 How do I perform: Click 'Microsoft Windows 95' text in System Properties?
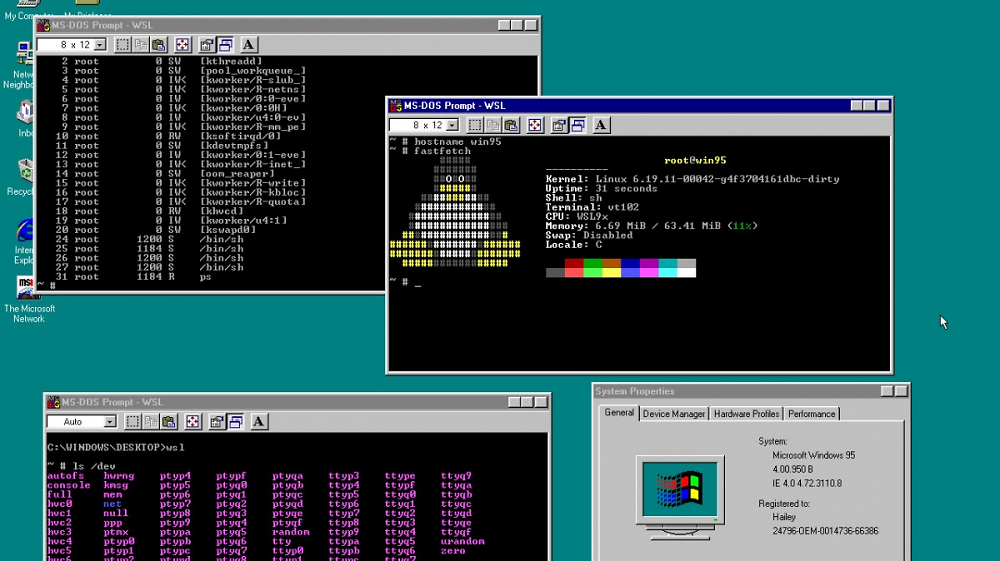[814, 455]
